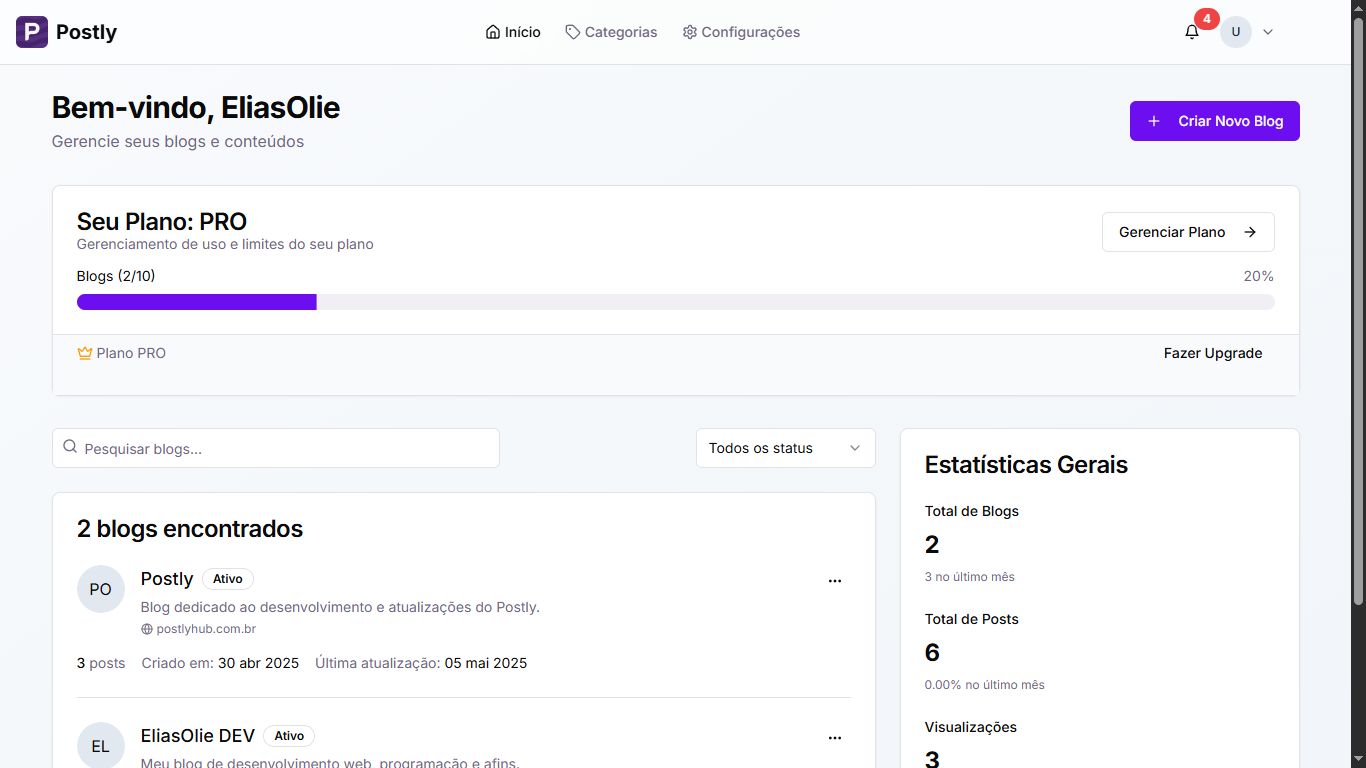The image size is (1366, 768).
Task: Click the Fazer Upgrade link
Action: pos(1212,353)
